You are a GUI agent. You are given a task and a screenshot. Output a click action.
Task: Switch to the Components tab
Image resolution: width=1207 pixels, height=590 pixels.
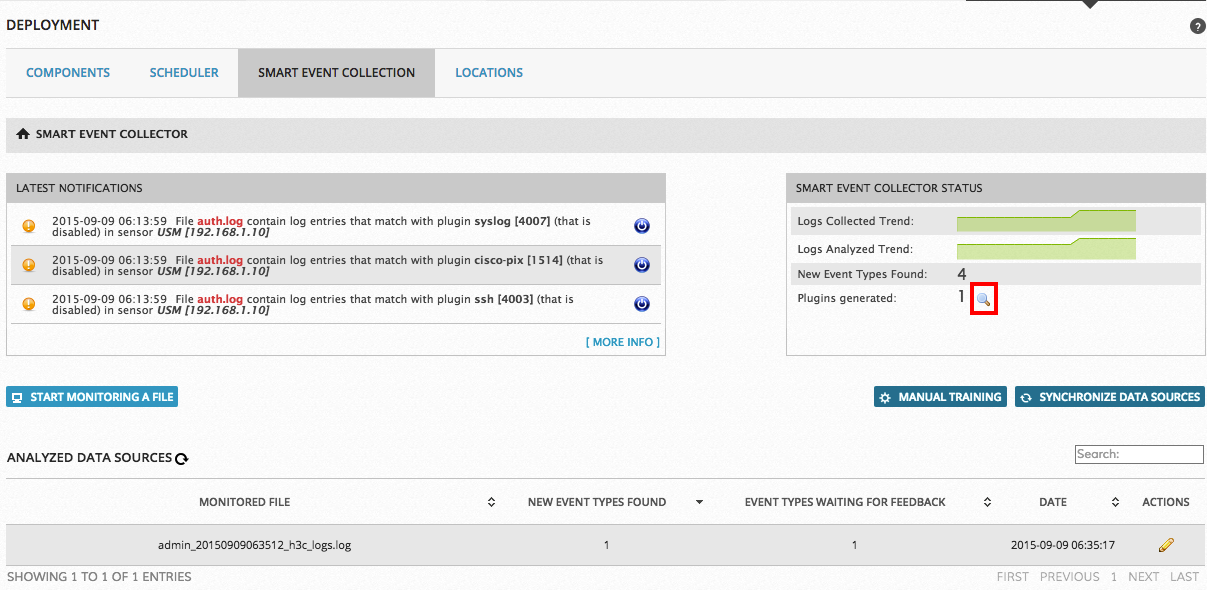pos(68,73)
